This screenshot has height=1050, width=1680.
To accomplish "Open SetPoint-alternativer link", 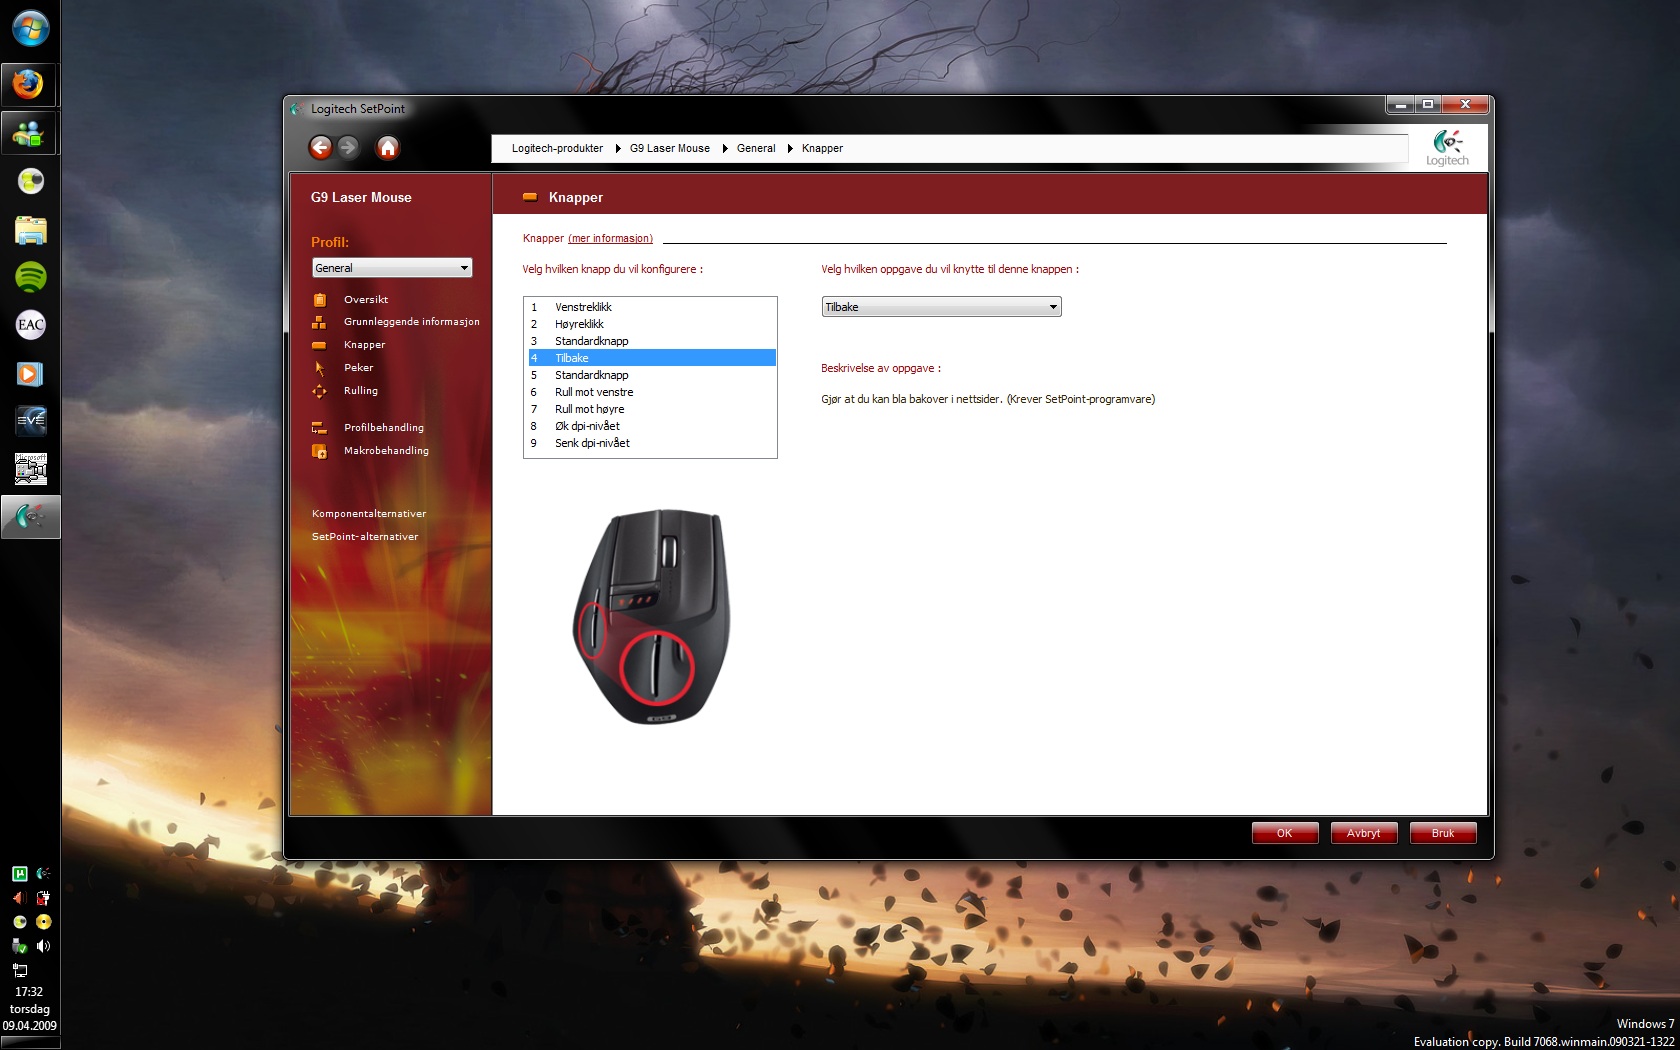I will [365, 537].
